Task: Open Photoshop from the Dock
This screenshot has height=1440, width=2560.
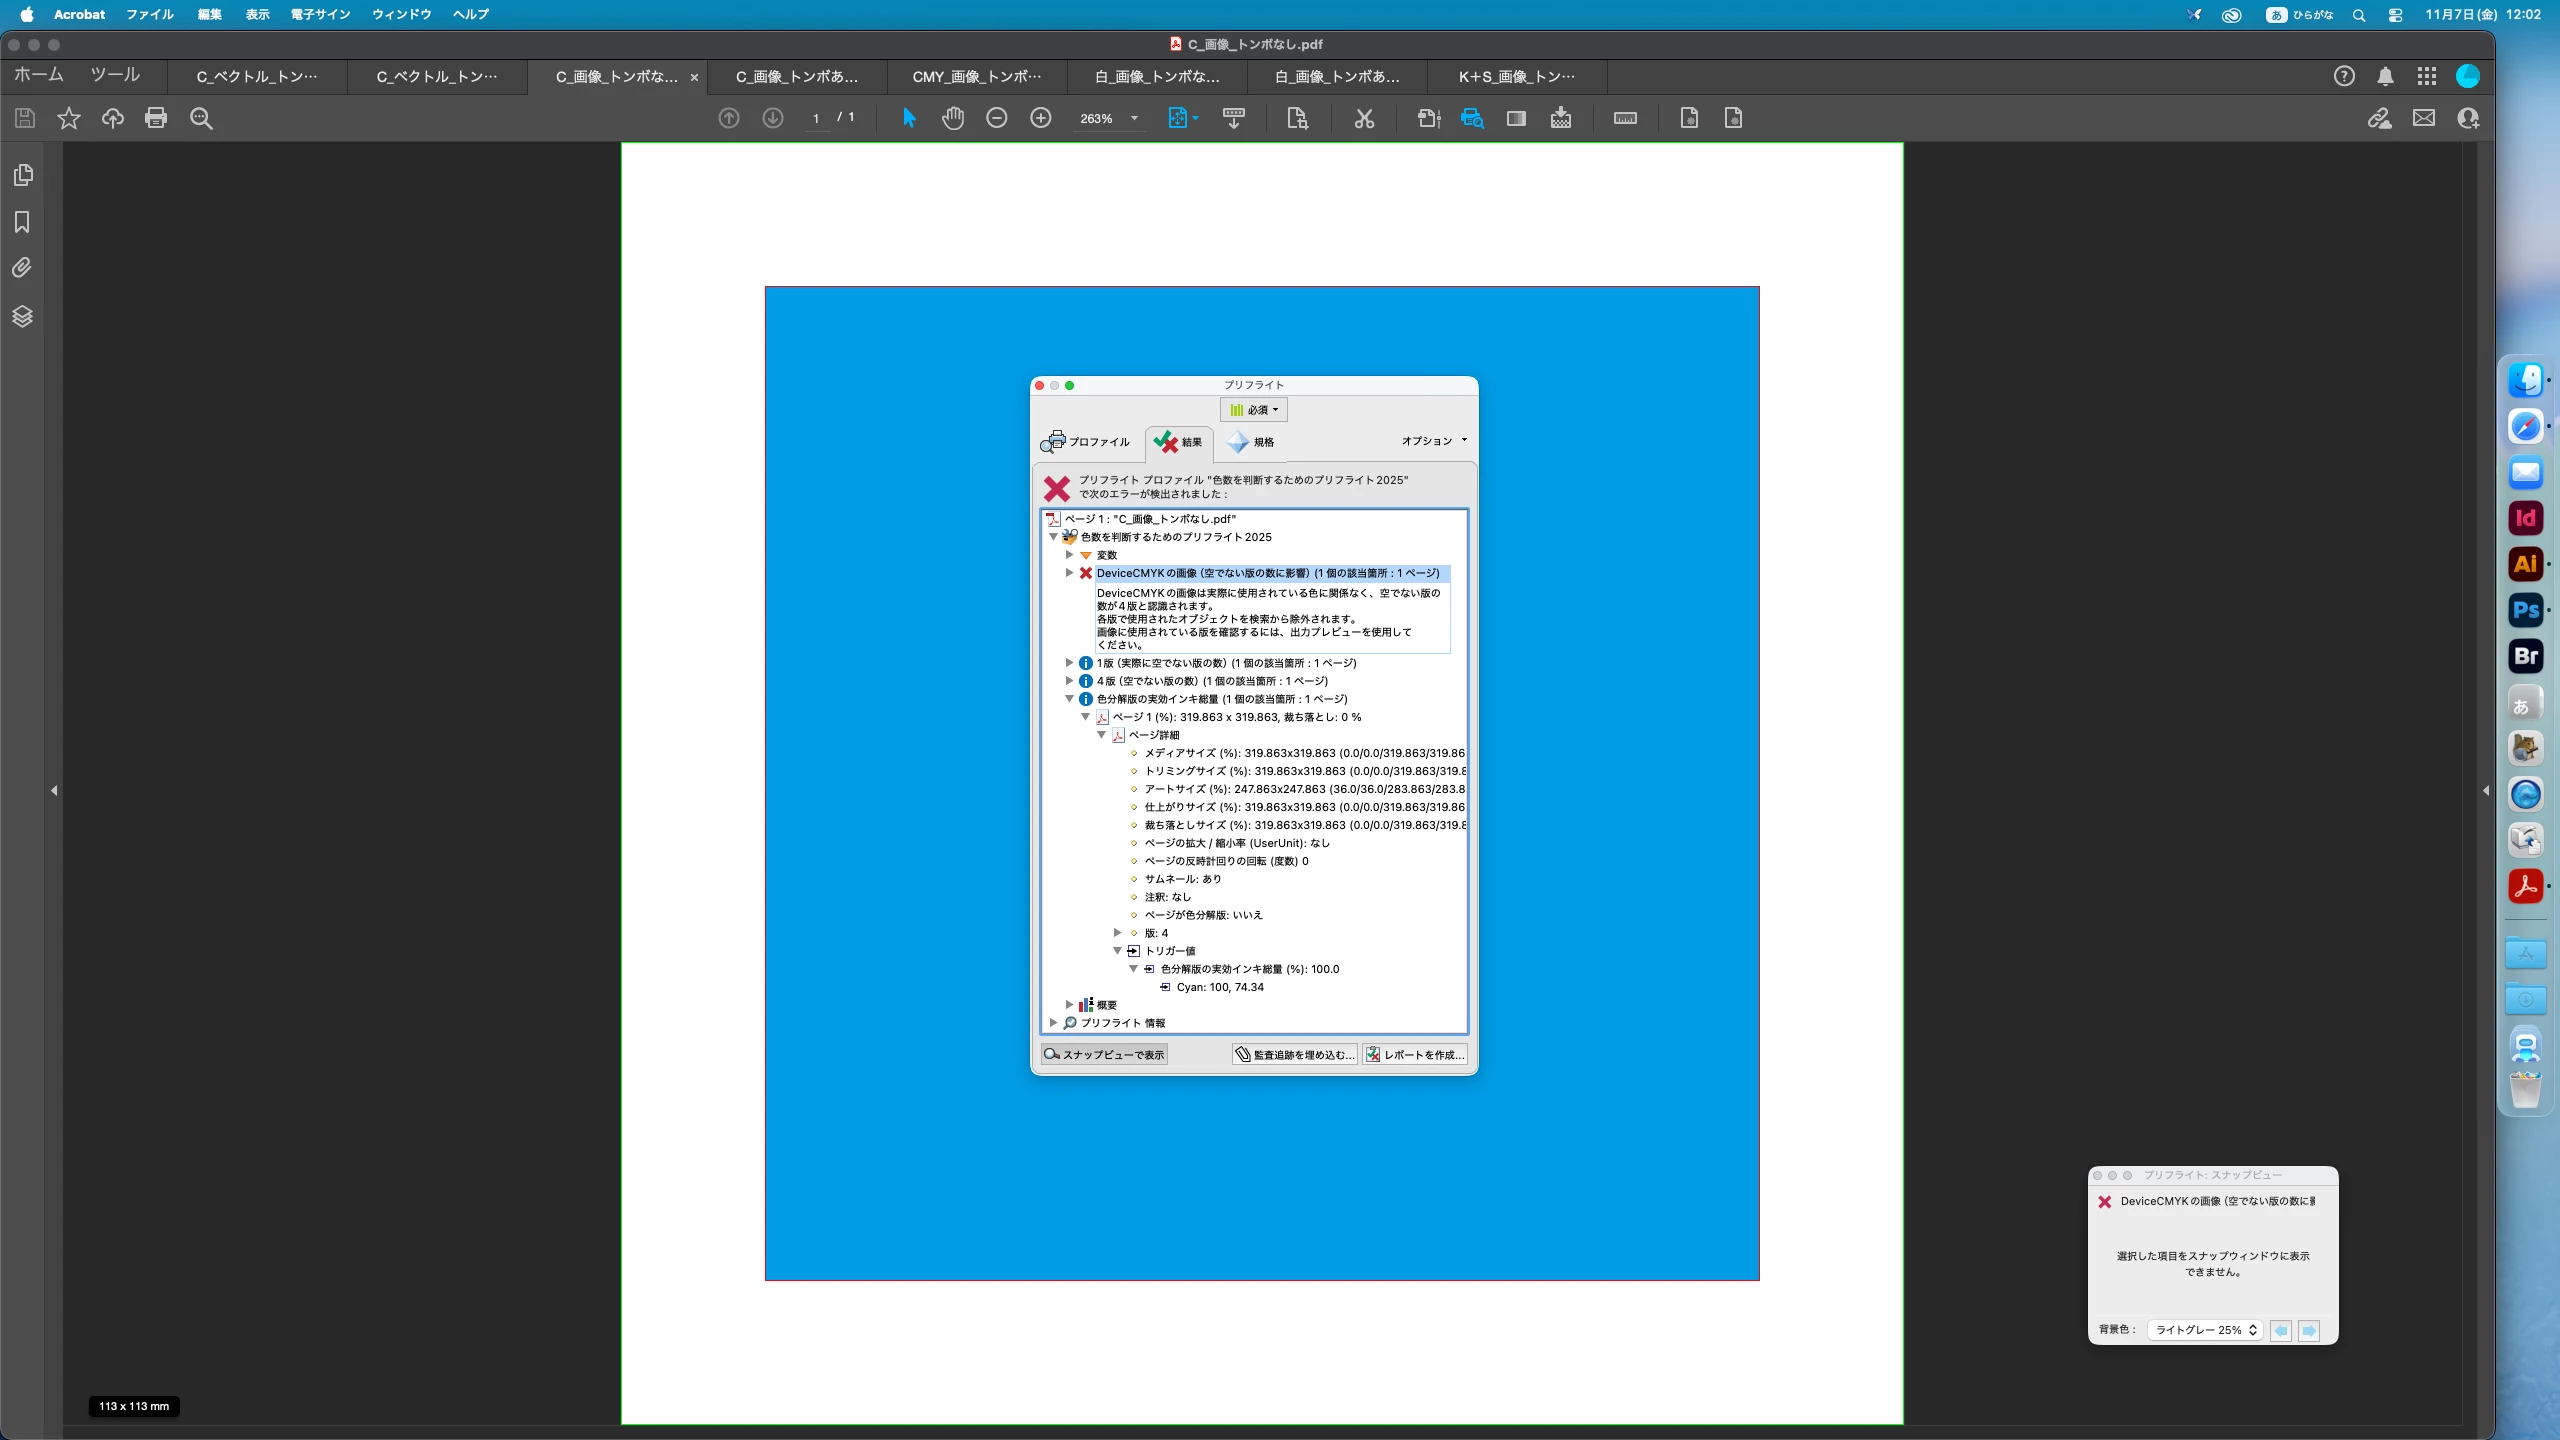Action: [2525, 610]
